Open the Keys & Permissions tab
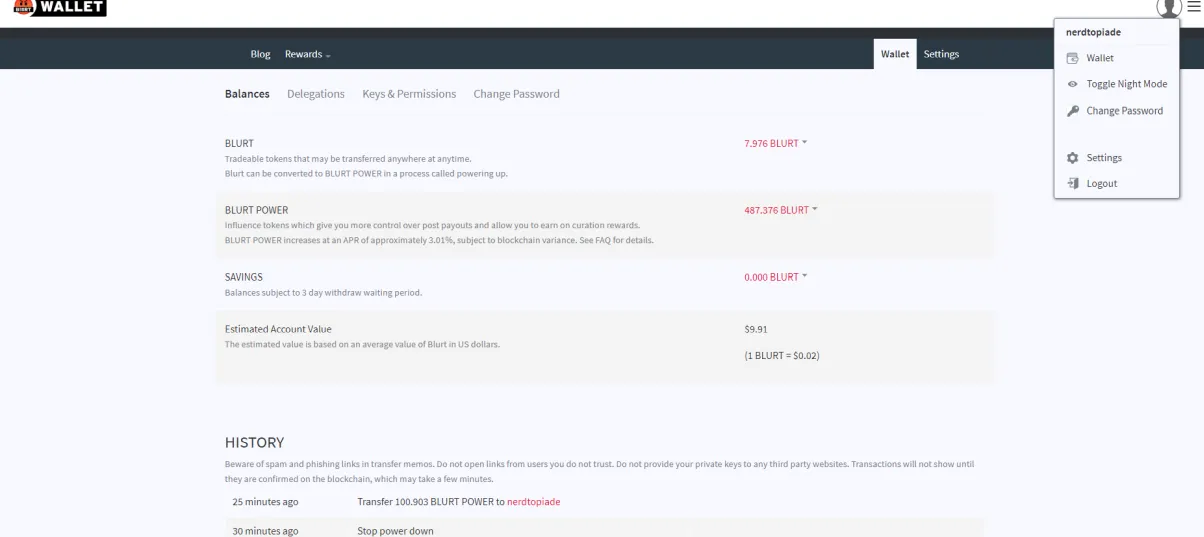This screenshot has height=537, width=1204. point(409,94)
